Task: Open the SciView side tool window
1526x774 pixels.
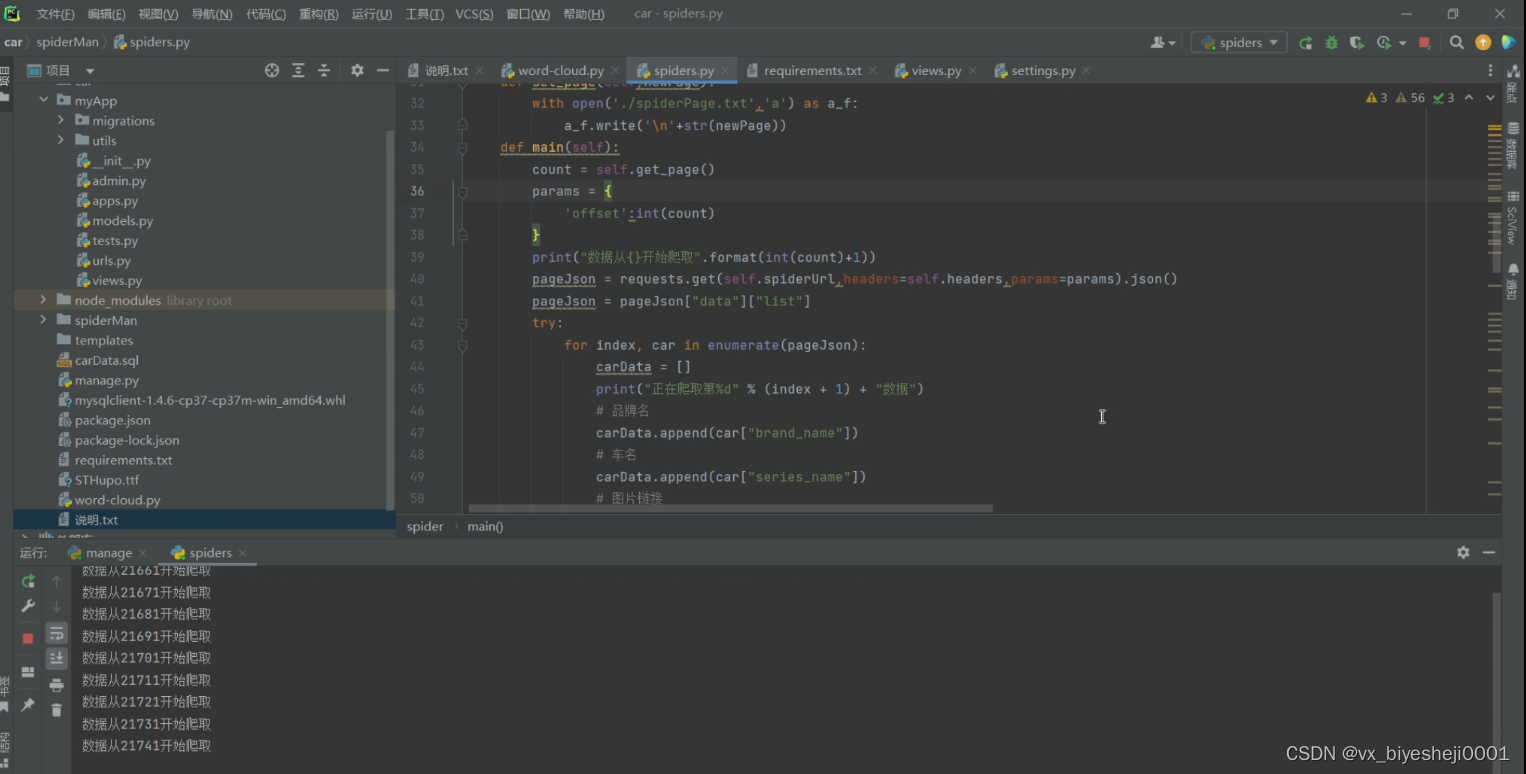Action: point(1513,217)
